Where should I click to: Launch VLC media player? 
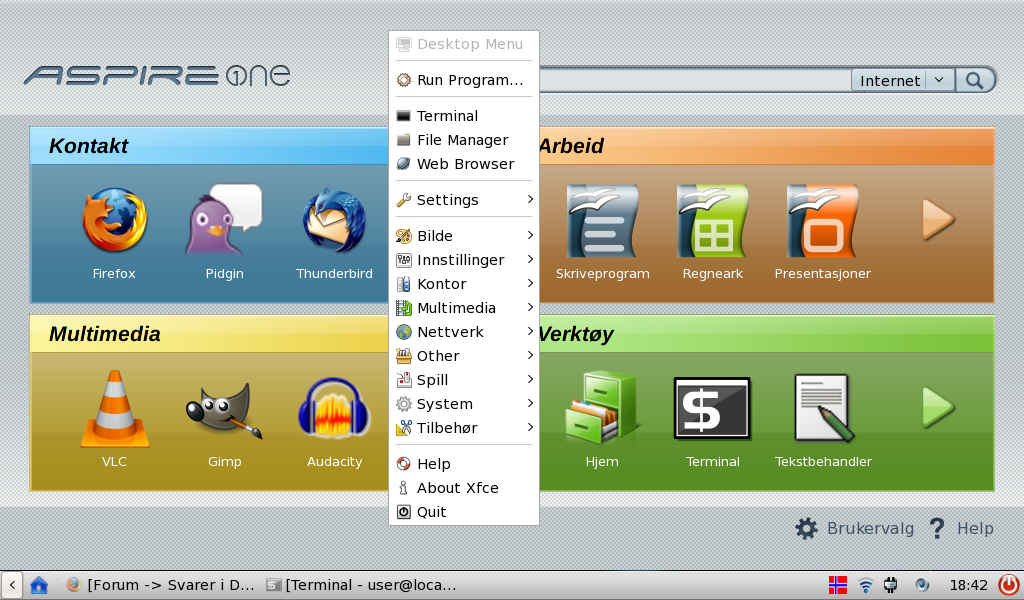114,409
